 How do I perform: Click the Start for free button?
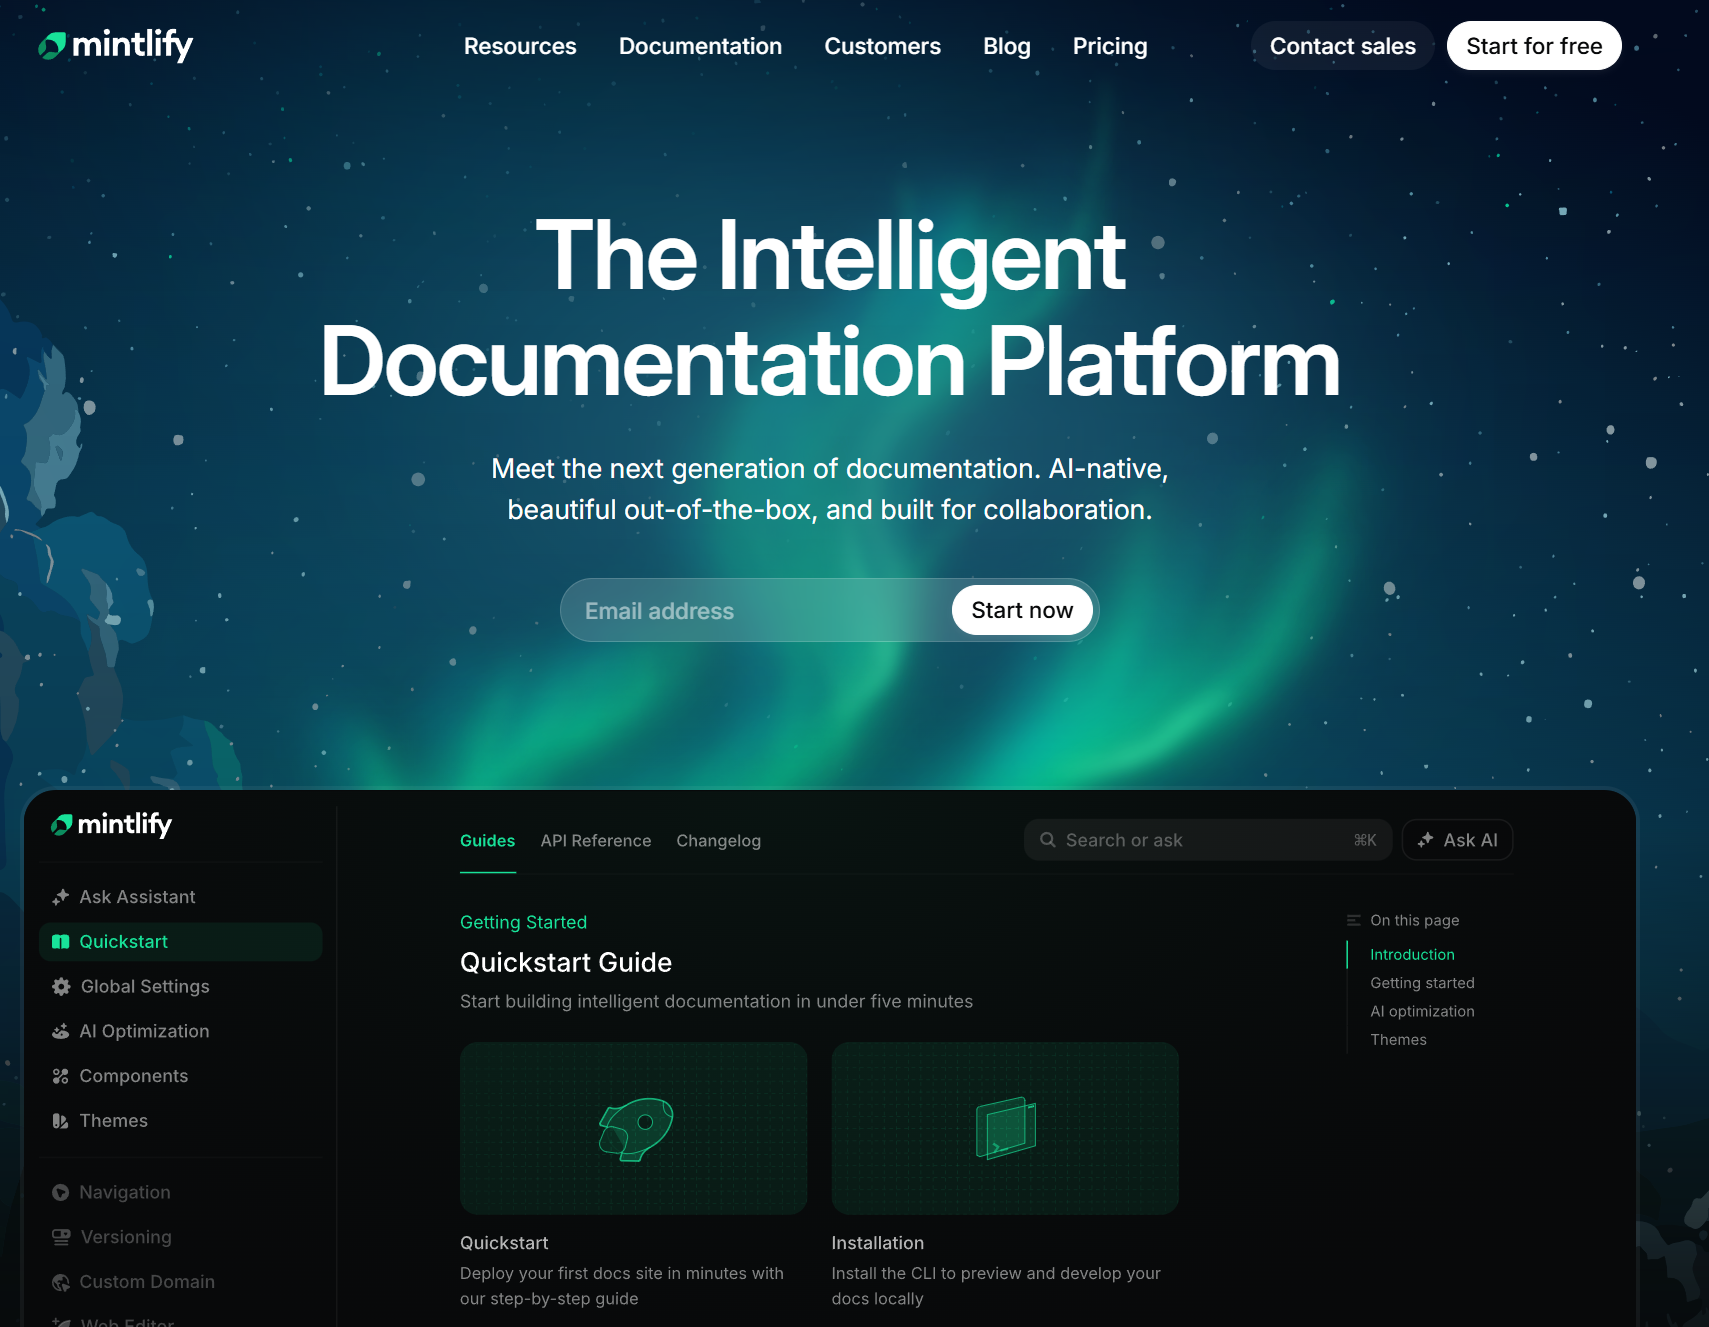tap(1534, 46)
